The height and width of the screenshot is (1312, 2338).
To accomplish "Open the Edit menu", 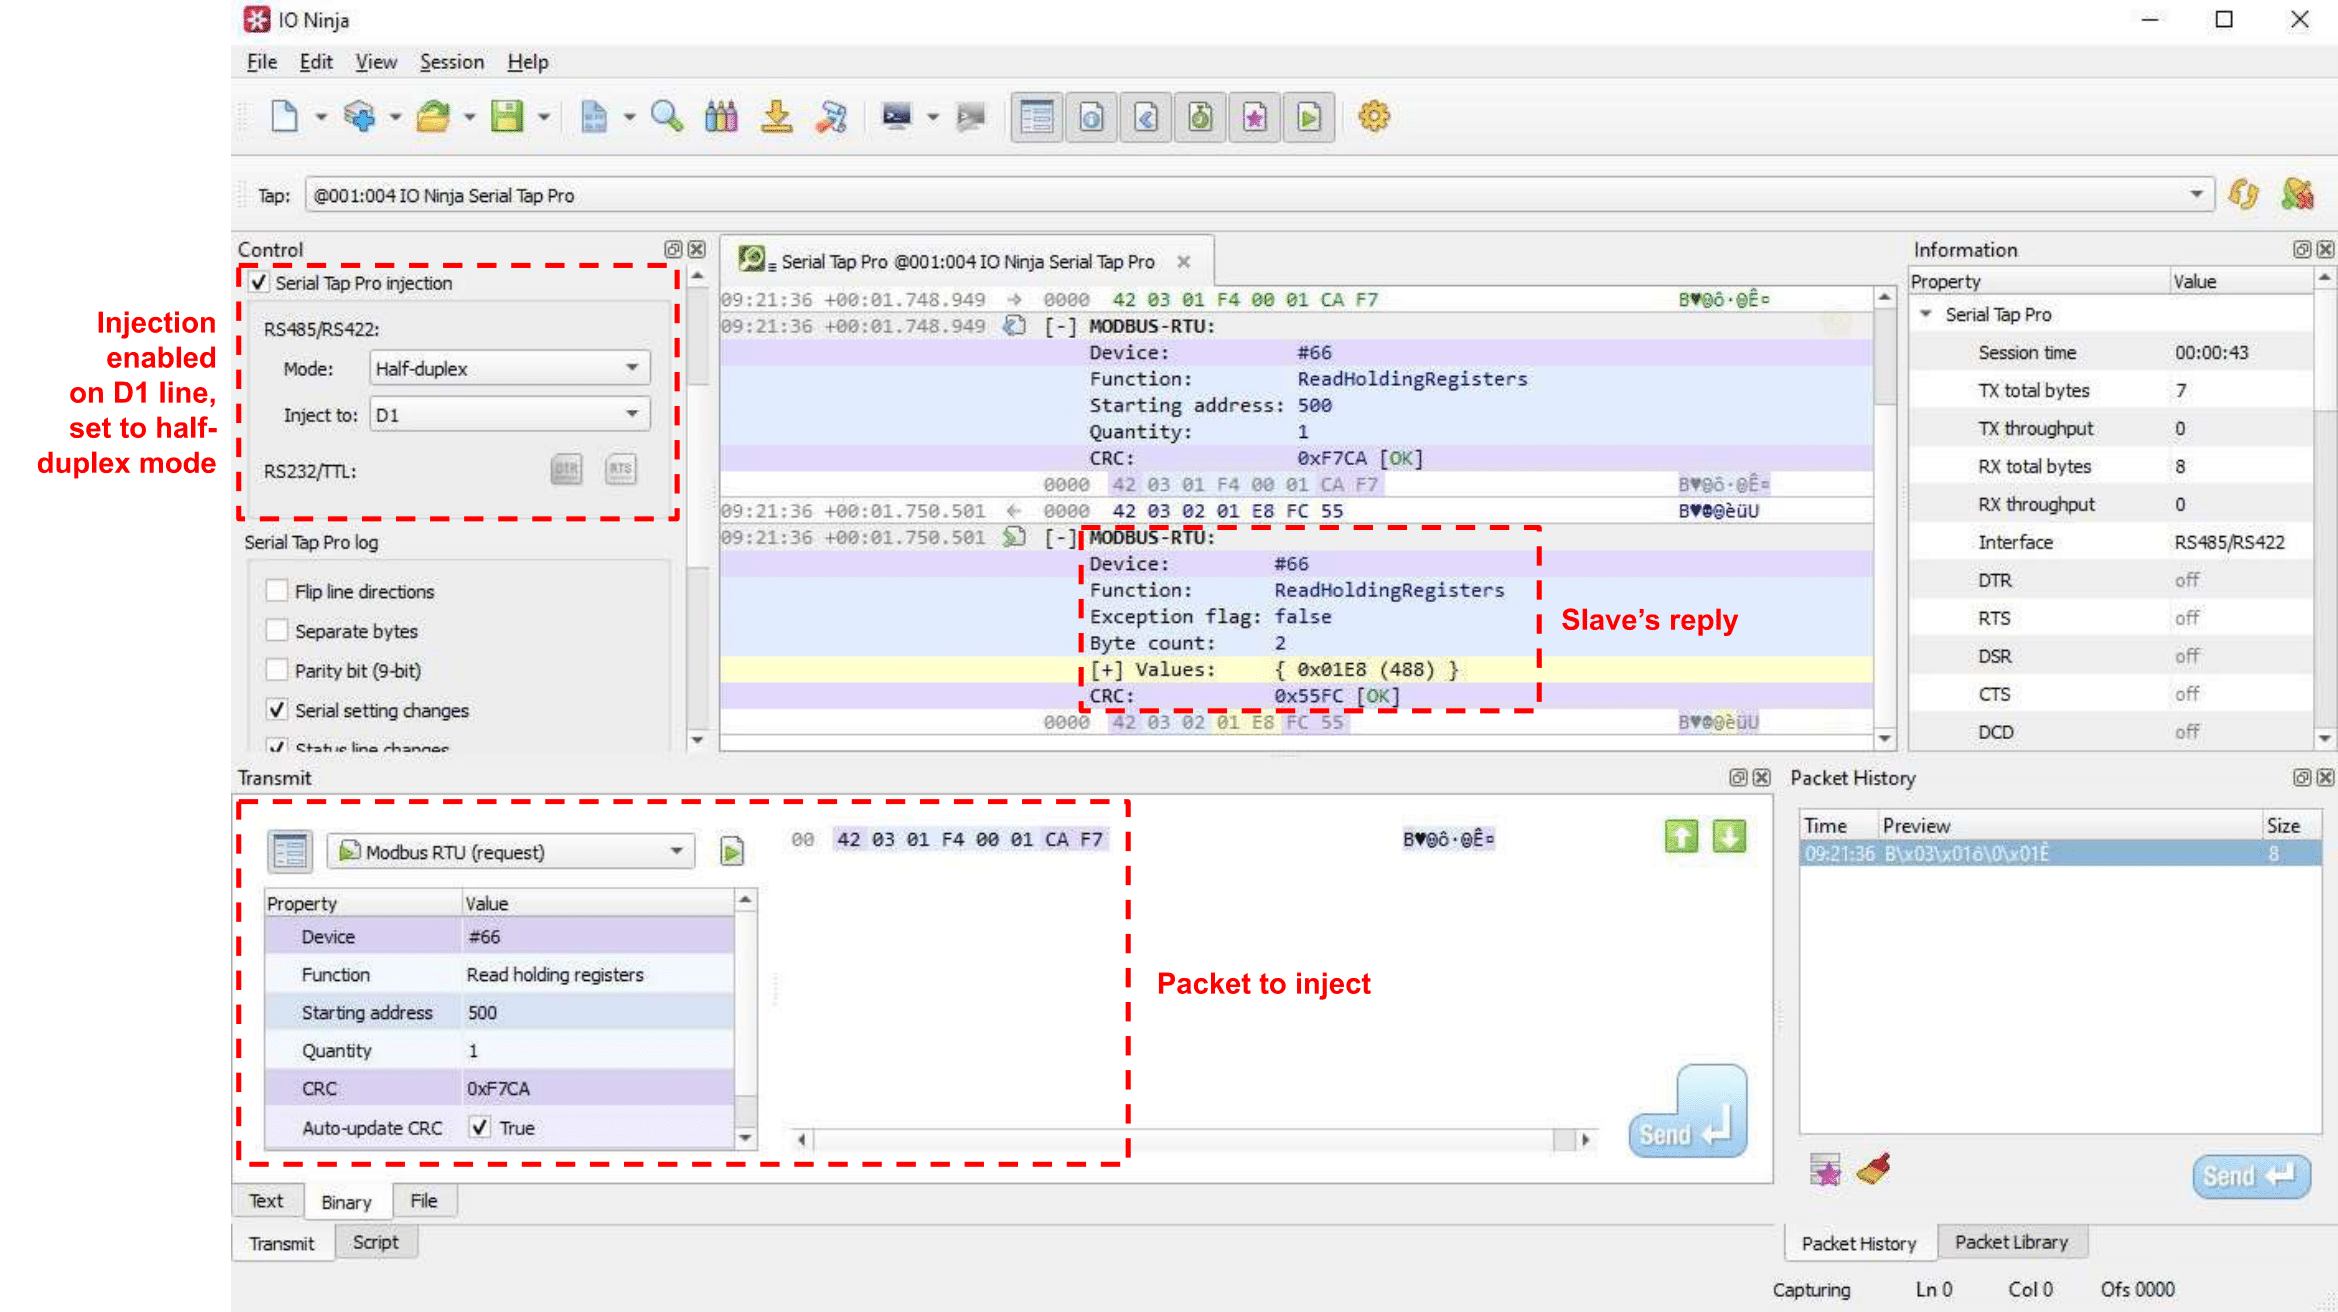I will (316, 62).
